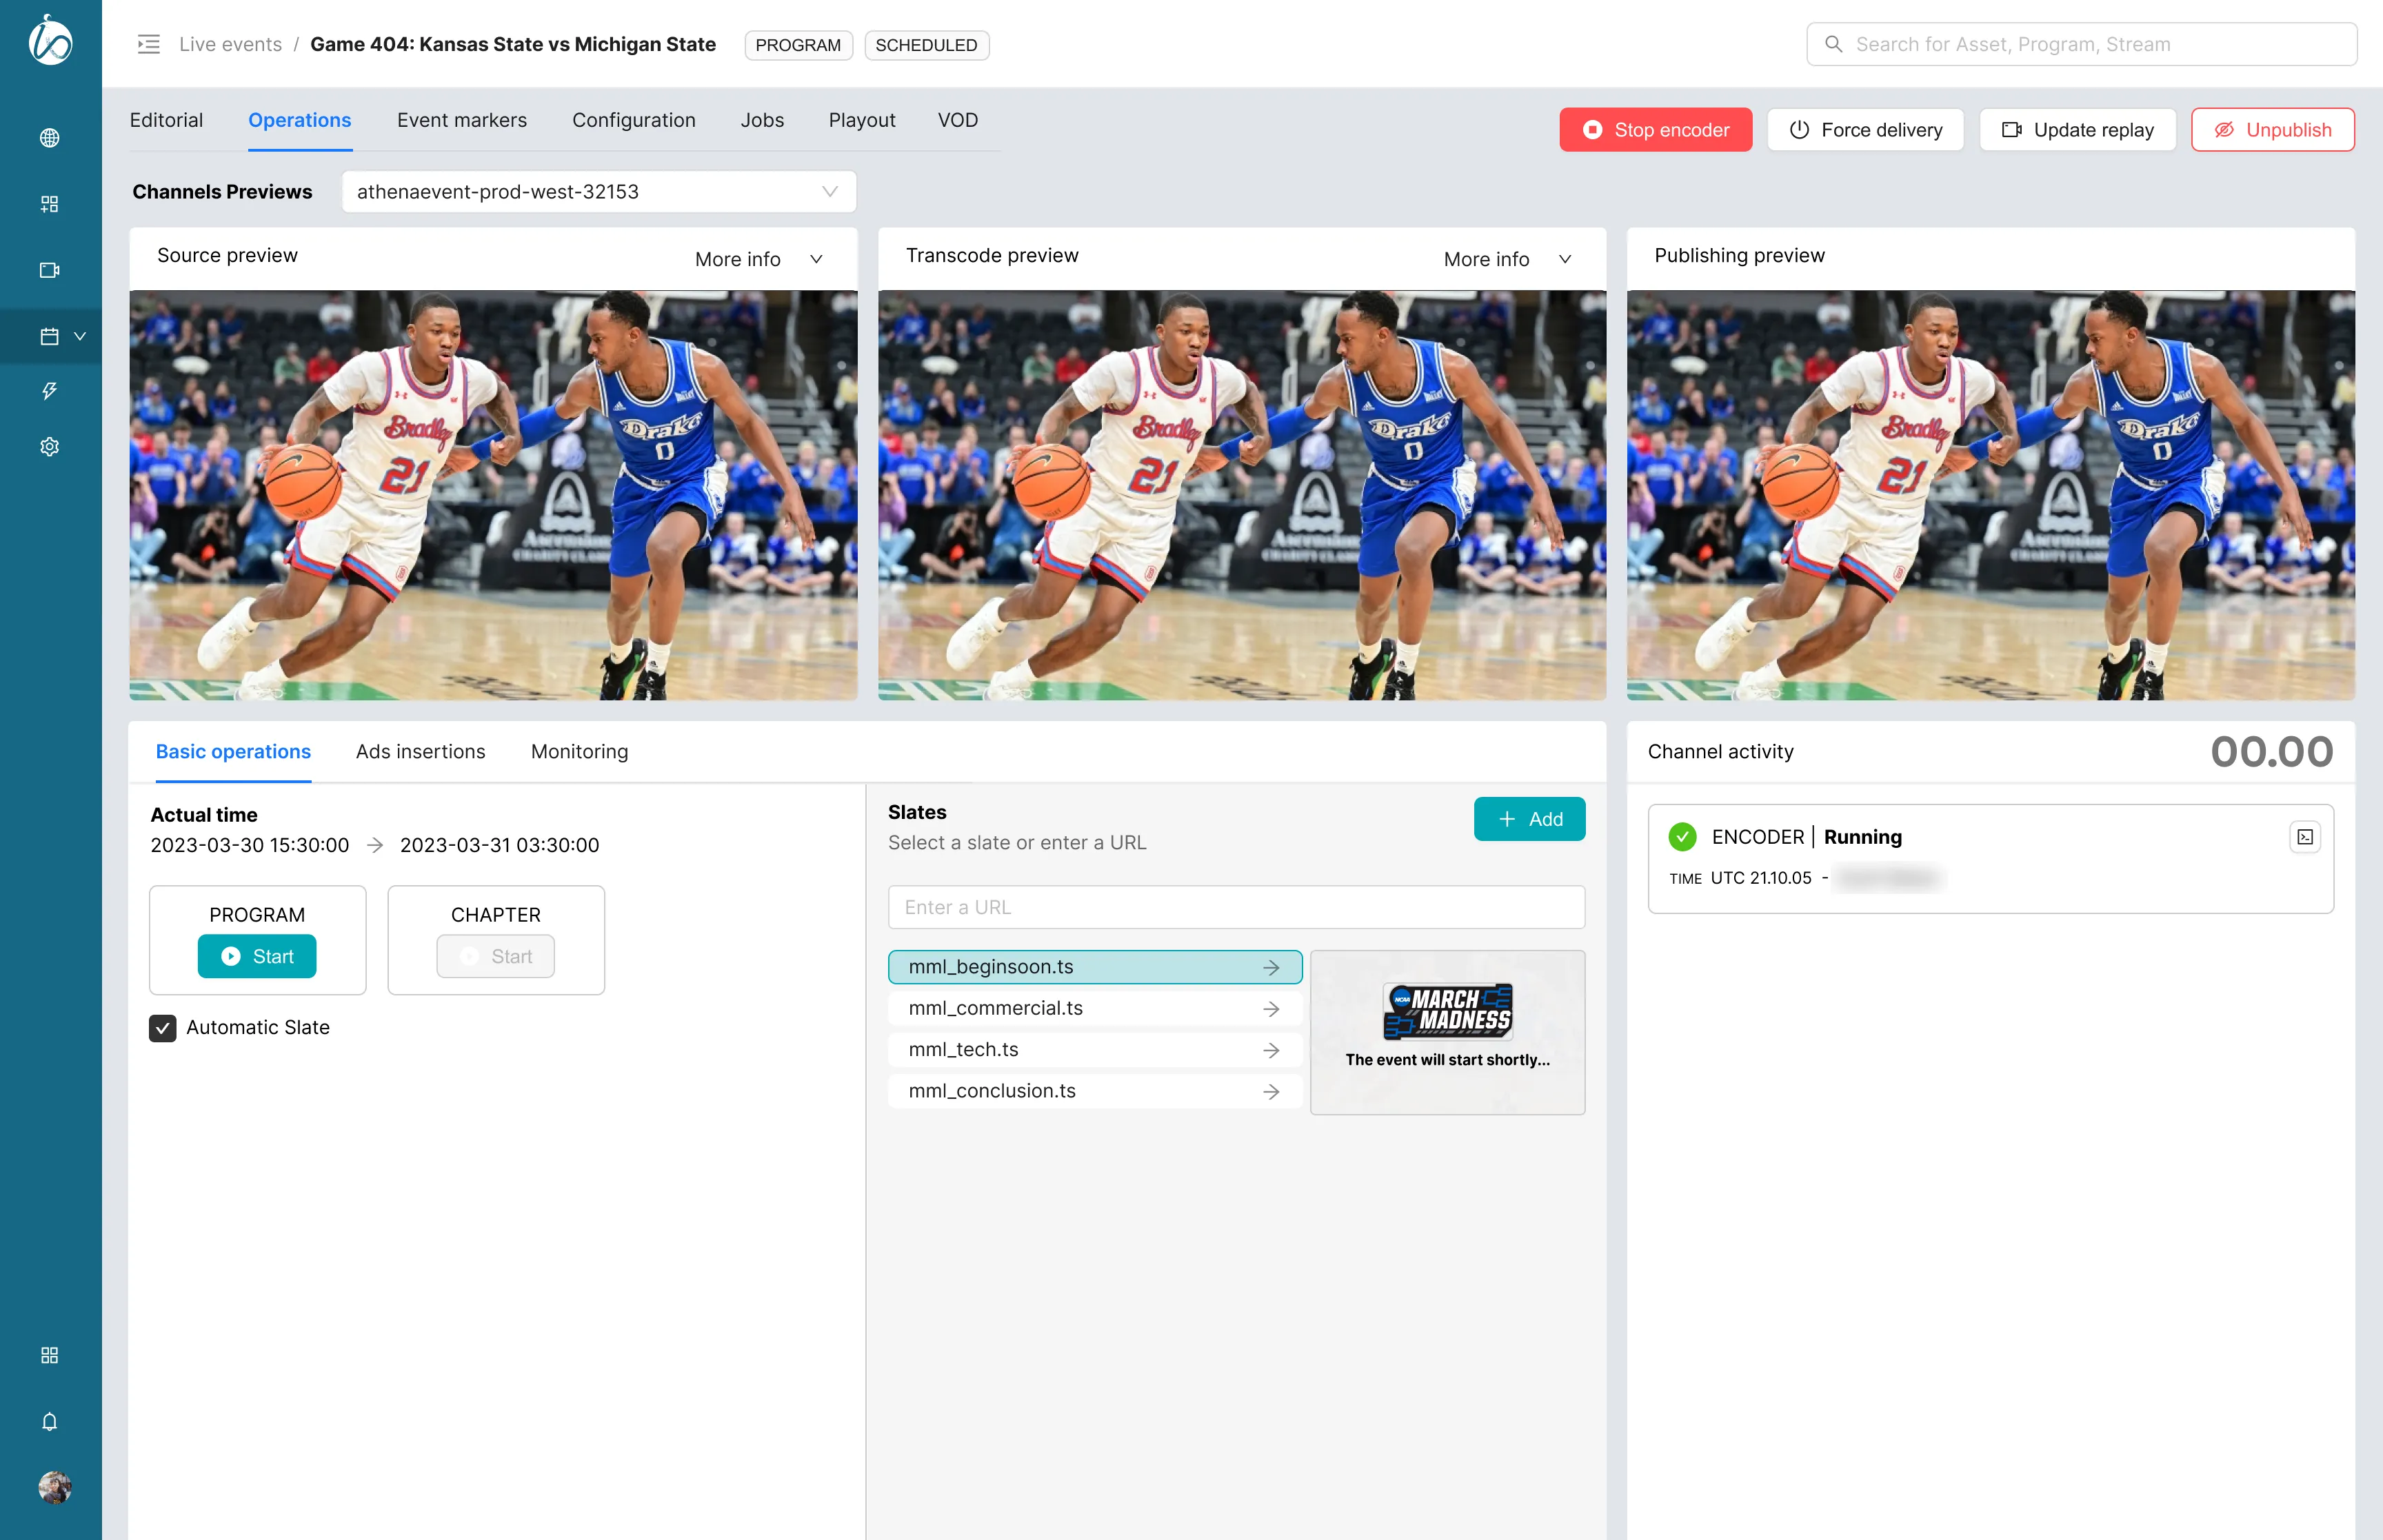The height and width of the screenshot is (1540, 2383).
Task: Click the Unpublish button
Action: [x=2272, y=130]
